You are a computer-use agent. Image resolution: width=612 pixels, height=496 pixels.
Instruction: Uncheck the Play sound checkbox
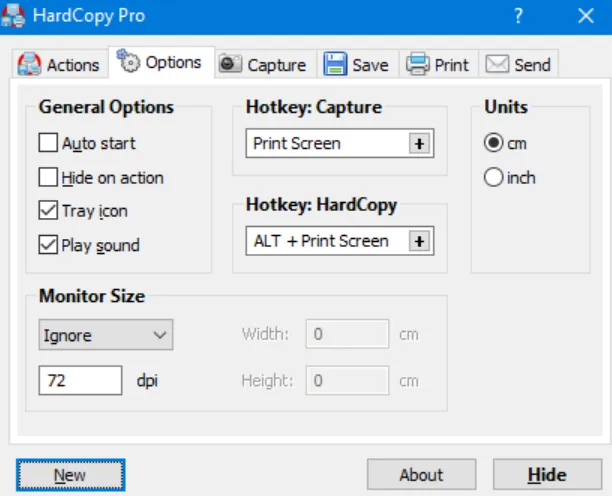pos(48,245)
